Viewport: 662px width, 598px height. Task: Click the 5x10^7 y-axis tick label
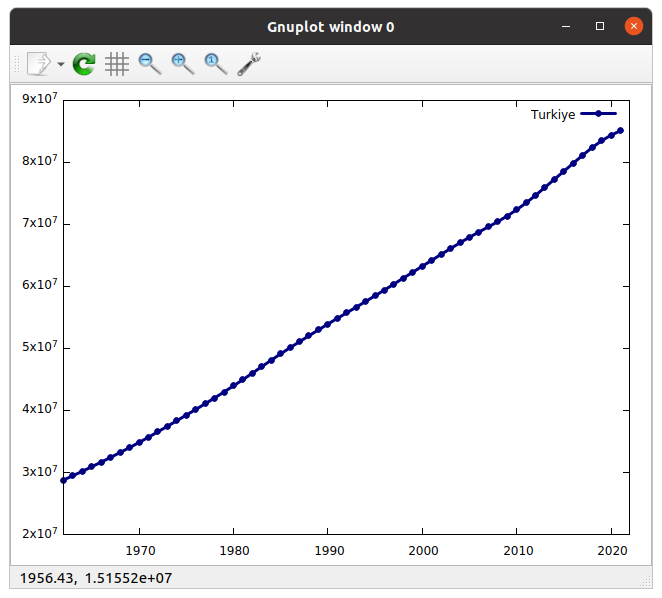pos(41,347)
